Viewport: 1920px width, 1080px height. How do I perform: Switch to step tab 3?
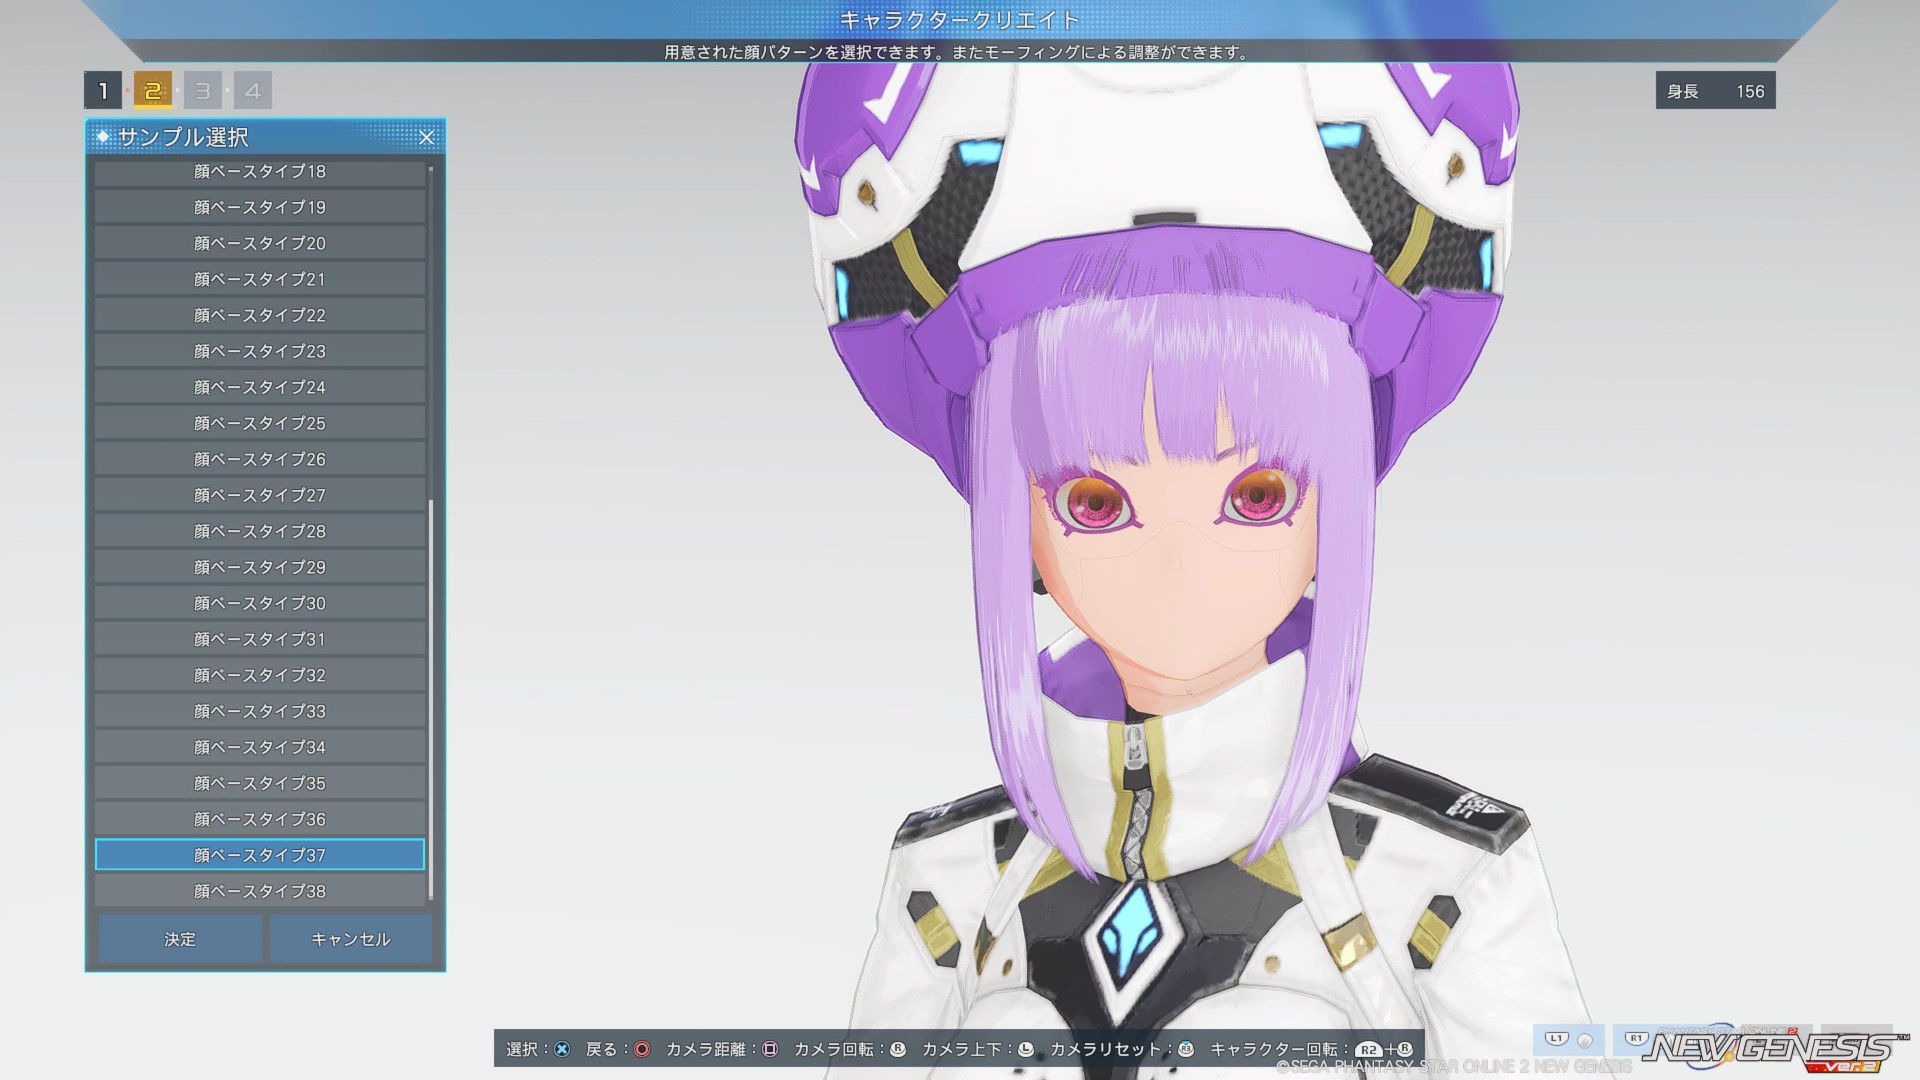(x=202, y=91)
